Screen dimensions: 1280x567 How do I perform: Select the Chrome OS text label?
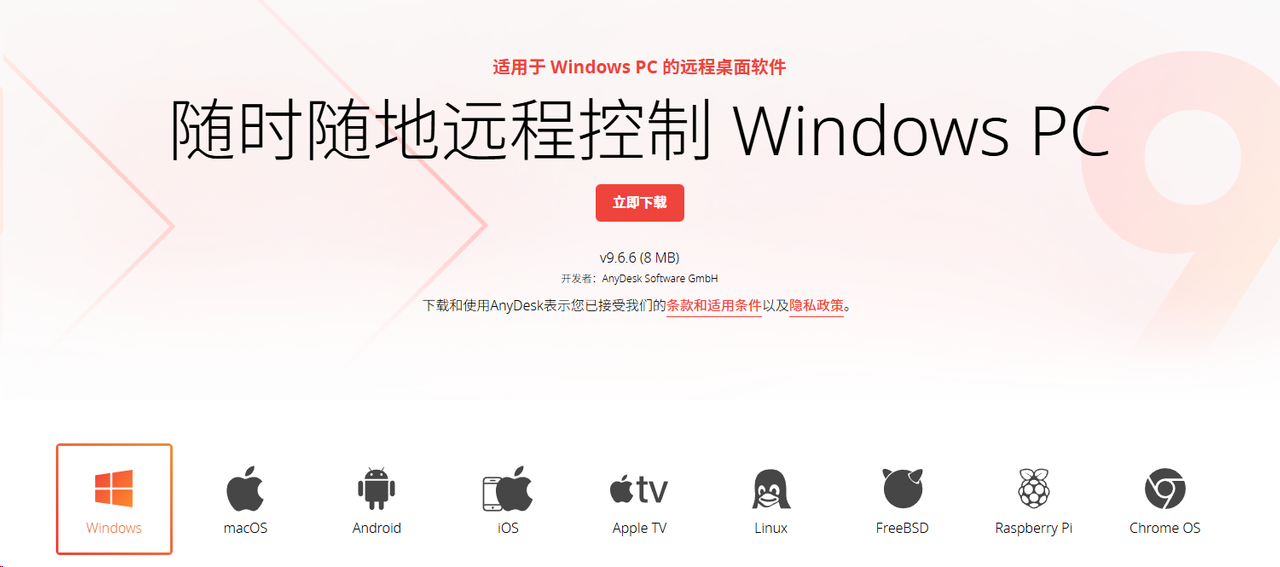(x=1165, y=528)
